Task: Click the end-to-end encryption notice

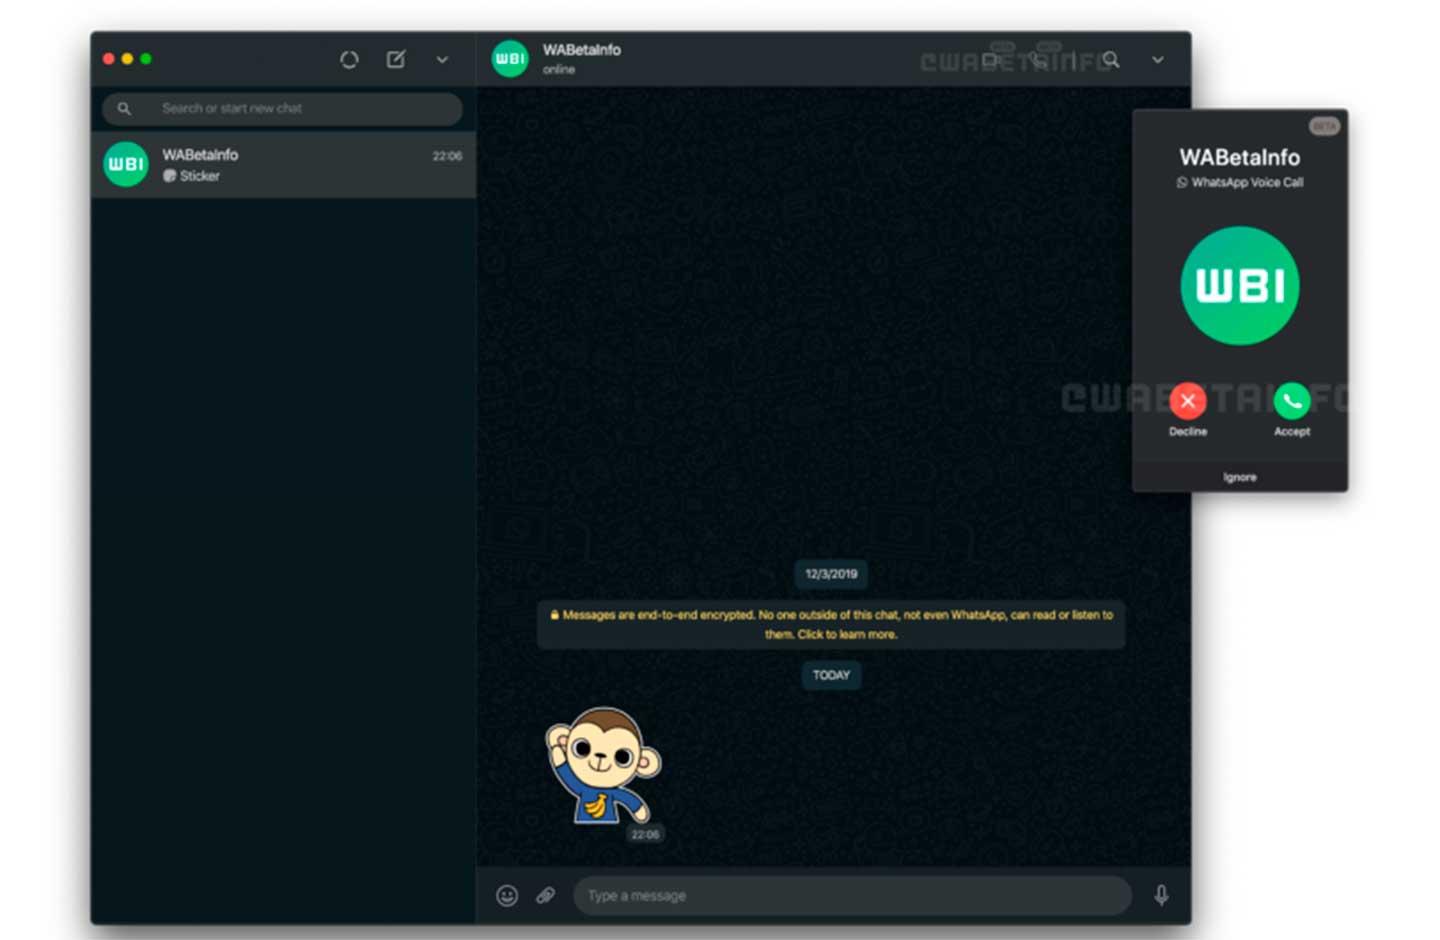Action: coord(831,624)
